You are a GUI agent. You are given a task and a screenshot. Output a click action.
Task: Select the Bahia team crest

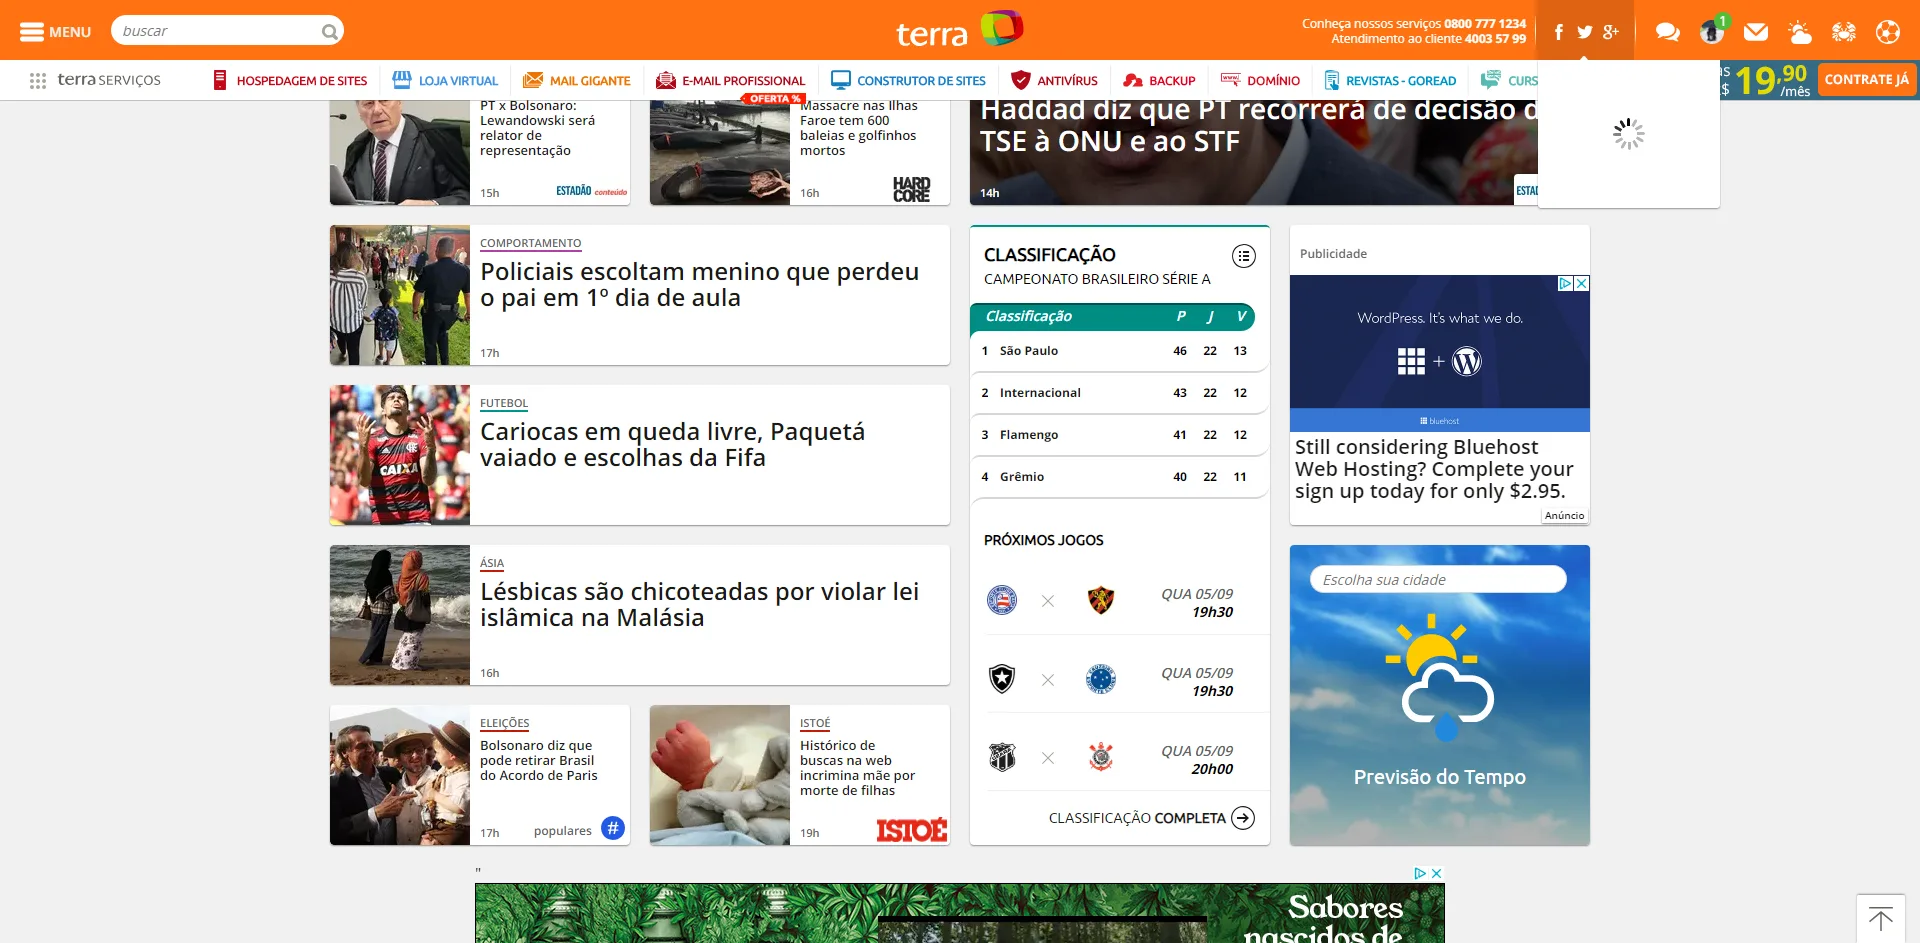[1002, 600]
